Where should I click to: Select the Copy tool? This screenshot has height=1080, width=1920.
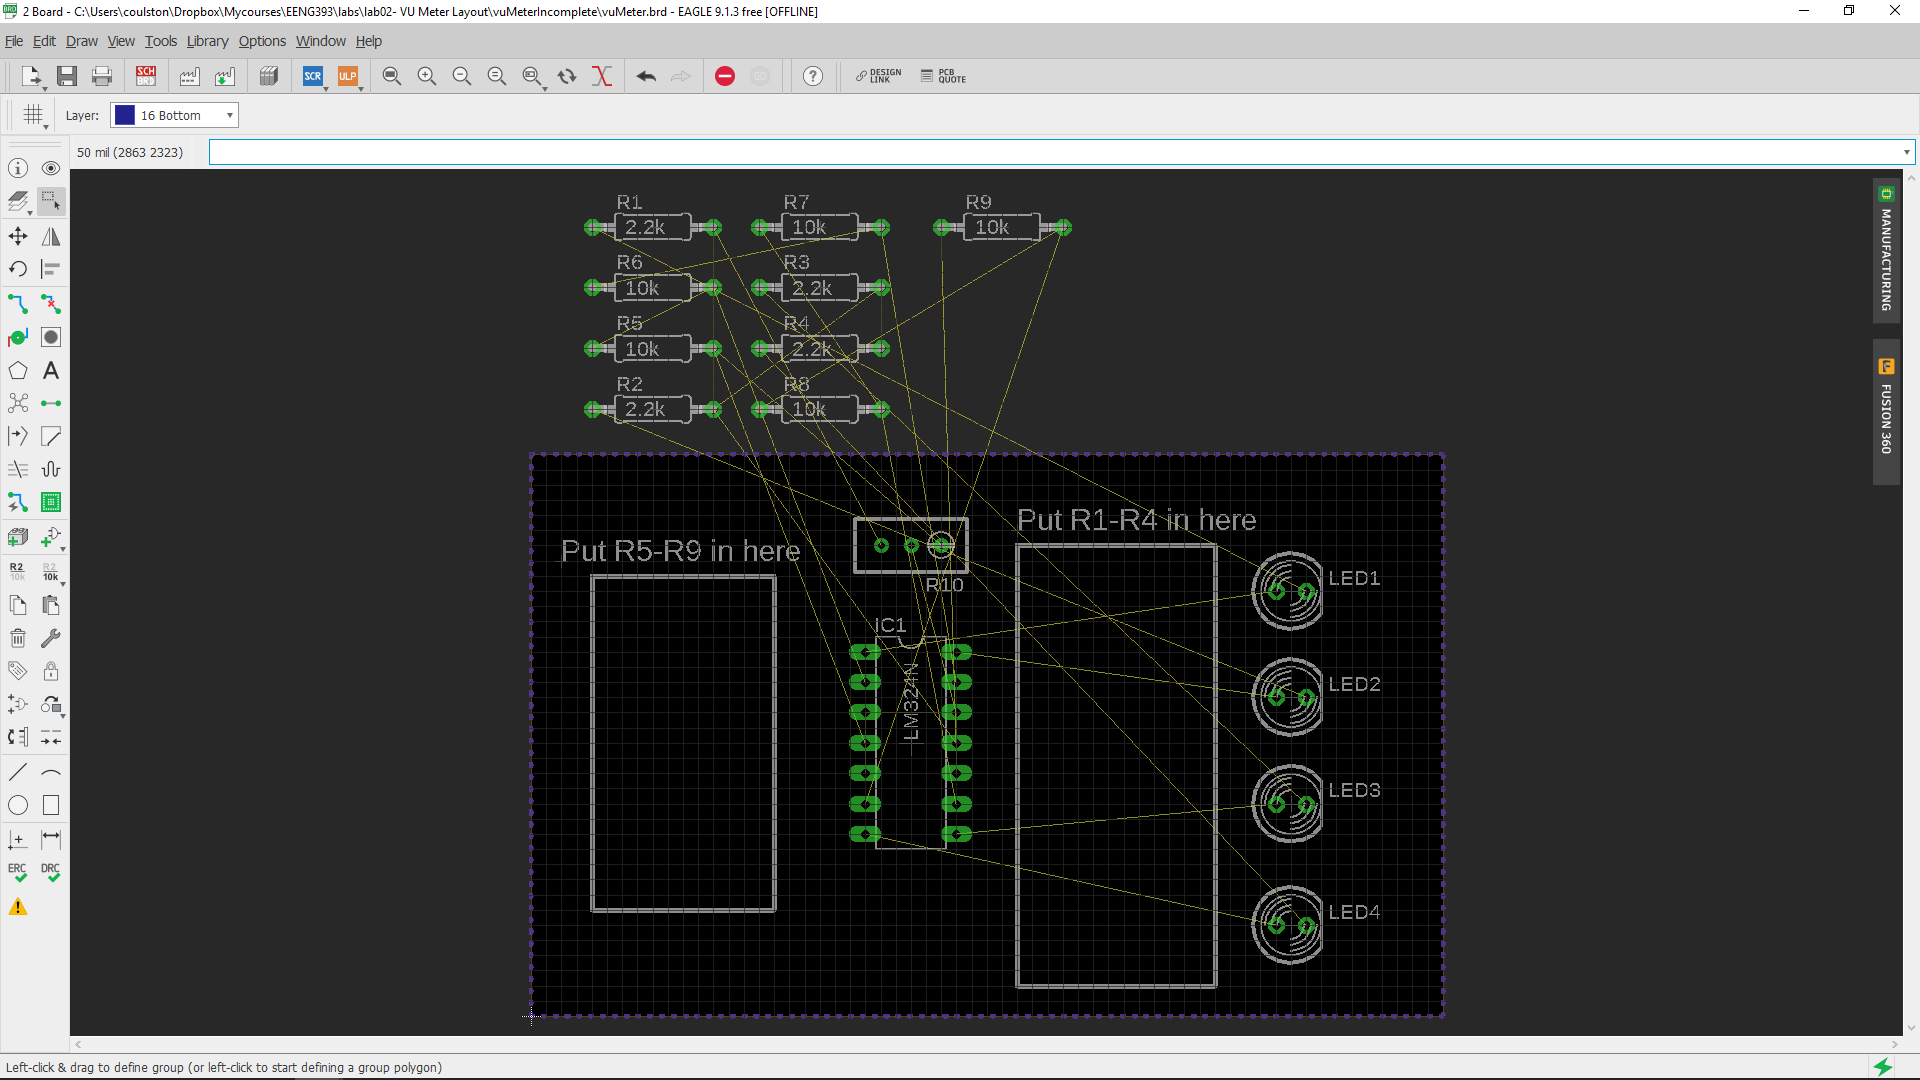(x=18, y=605)
